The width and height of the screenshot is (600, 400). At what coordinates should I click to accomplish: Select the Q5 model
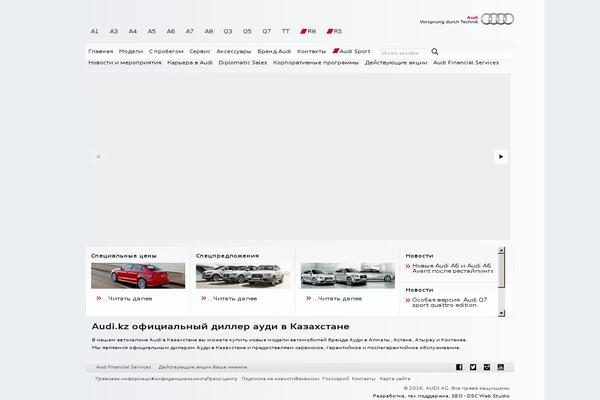pyautogui.click(x=247, y=31)
